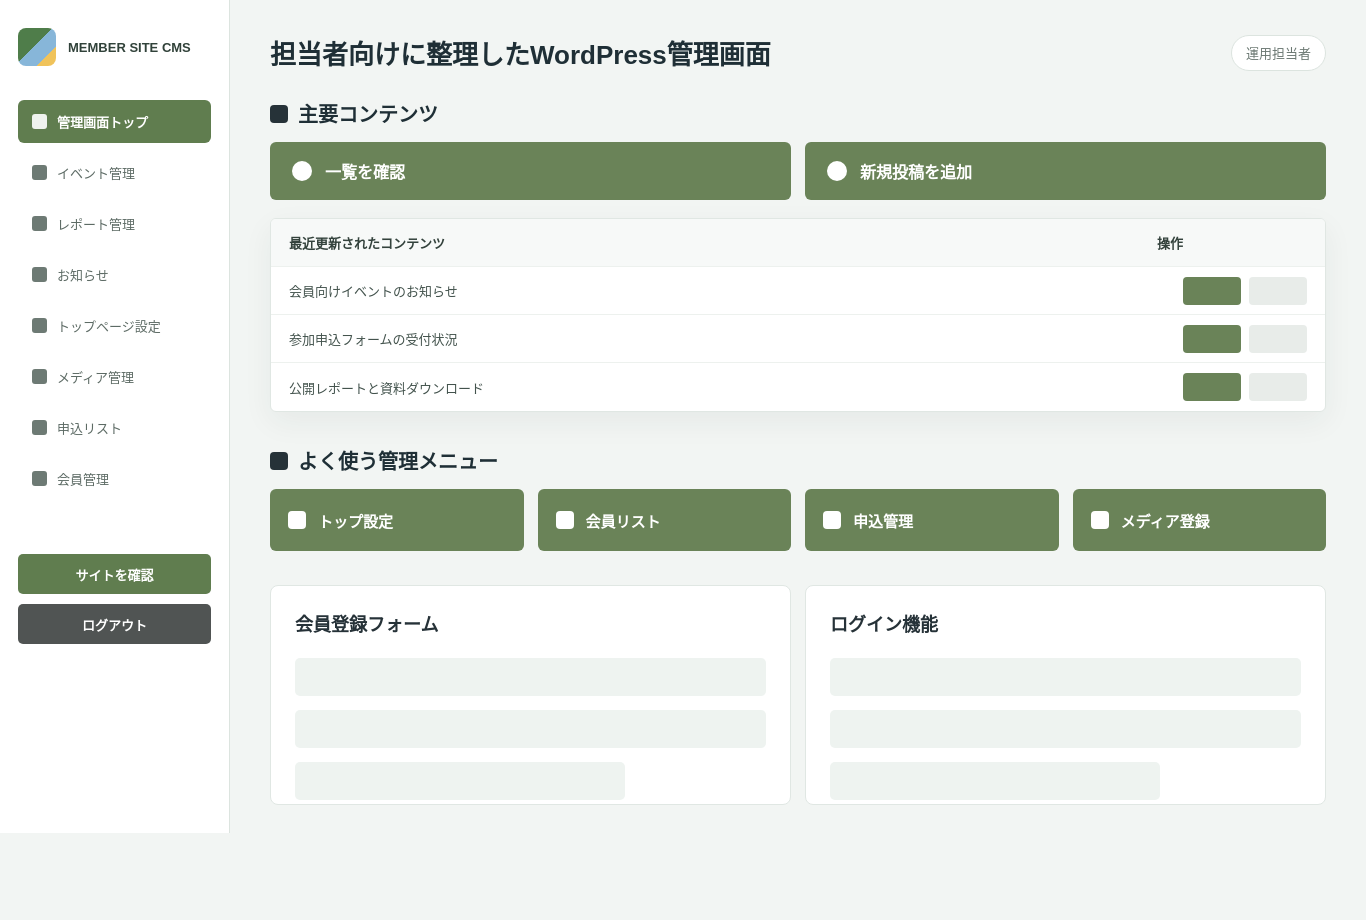Open the 会員リスト shortcut card
Image resolution: width=1366 pixels, height=920 pixels.
pos(664,520)
